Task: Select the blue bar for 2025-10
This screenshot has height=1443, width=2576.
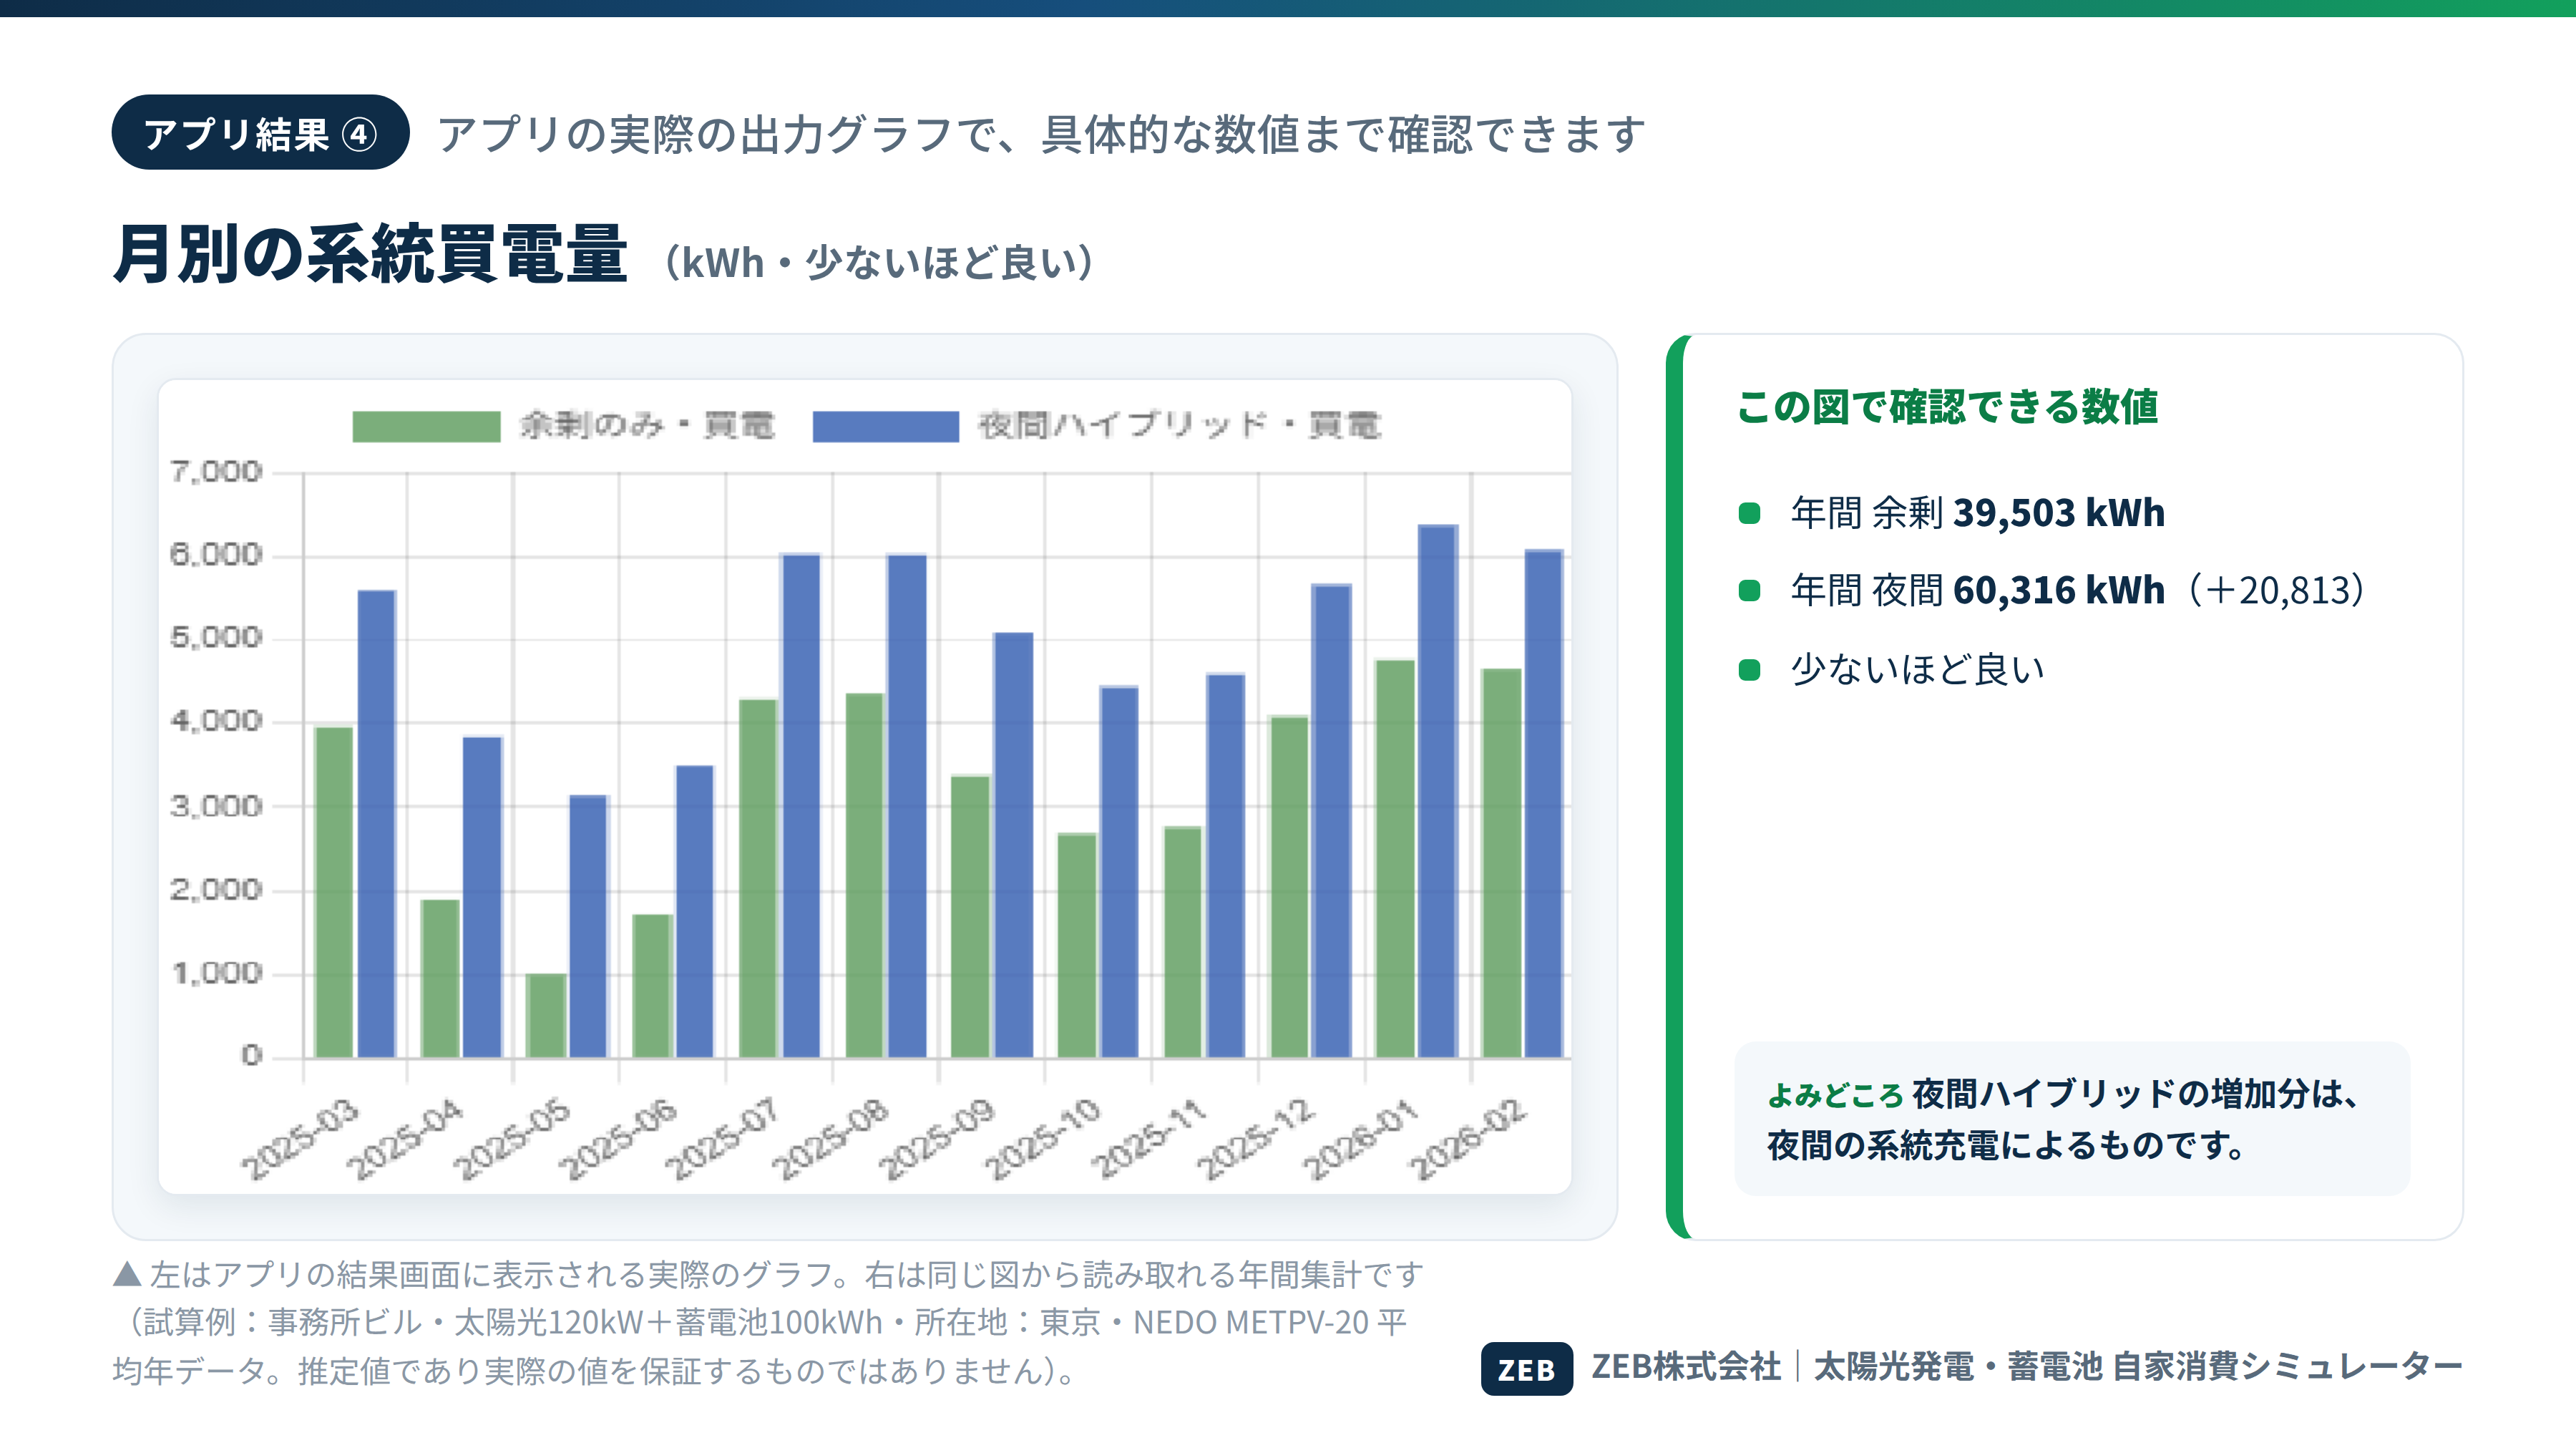Action: pyautogui.click(x=1120, y=872)
